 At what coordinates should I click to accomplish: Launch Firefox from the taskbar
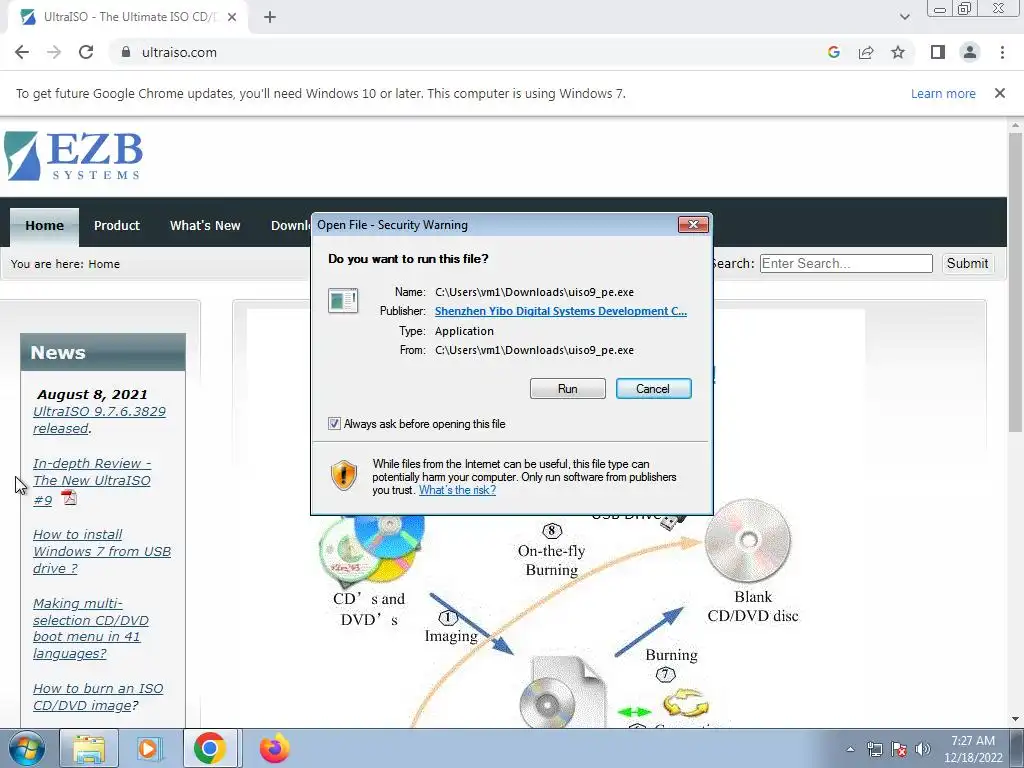(x=274, y=749)
